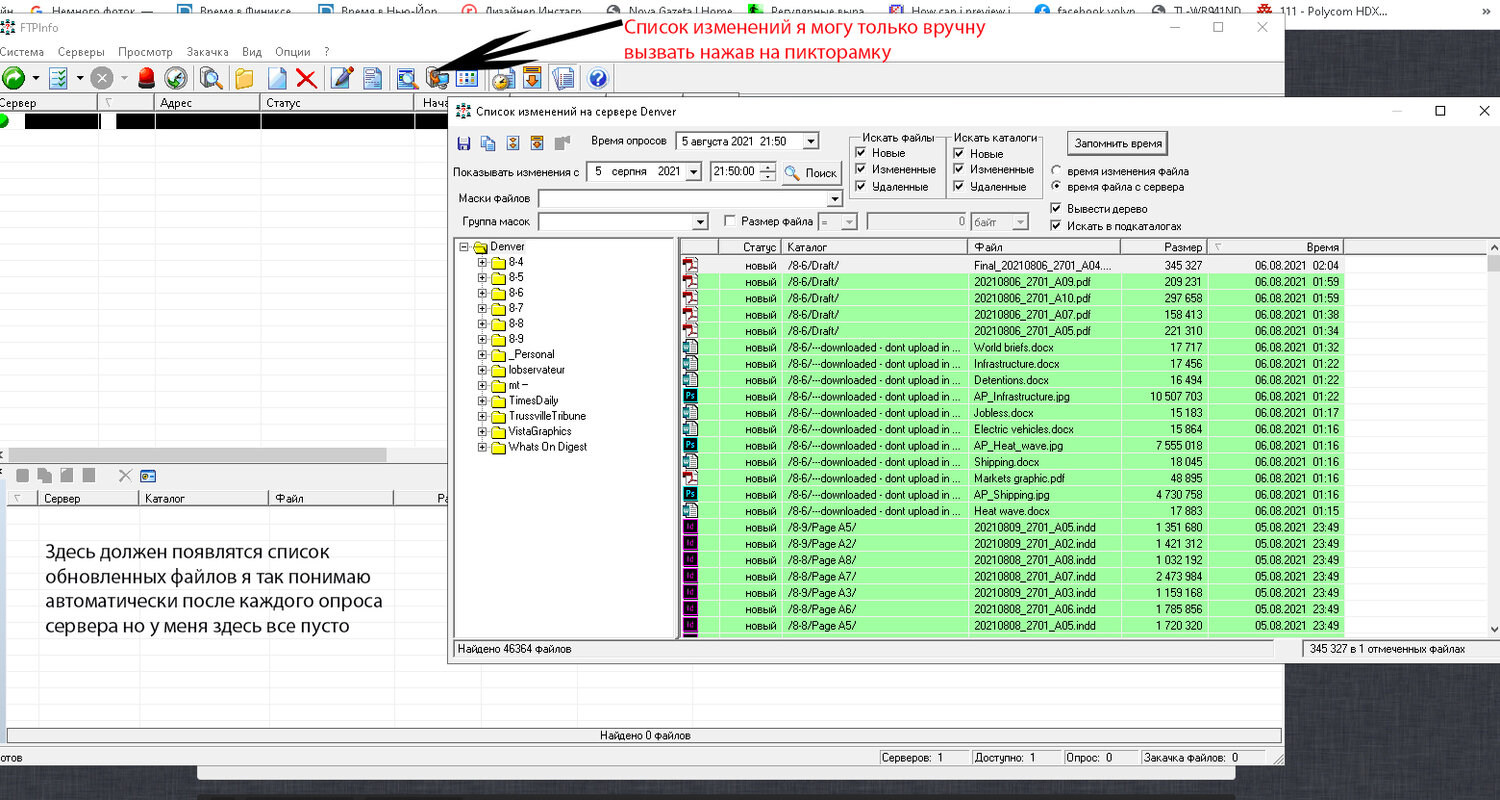Click the blue window icon in lower panel toolbar
This screenshot has width=1500, height=800.
[x=149, y=476]
